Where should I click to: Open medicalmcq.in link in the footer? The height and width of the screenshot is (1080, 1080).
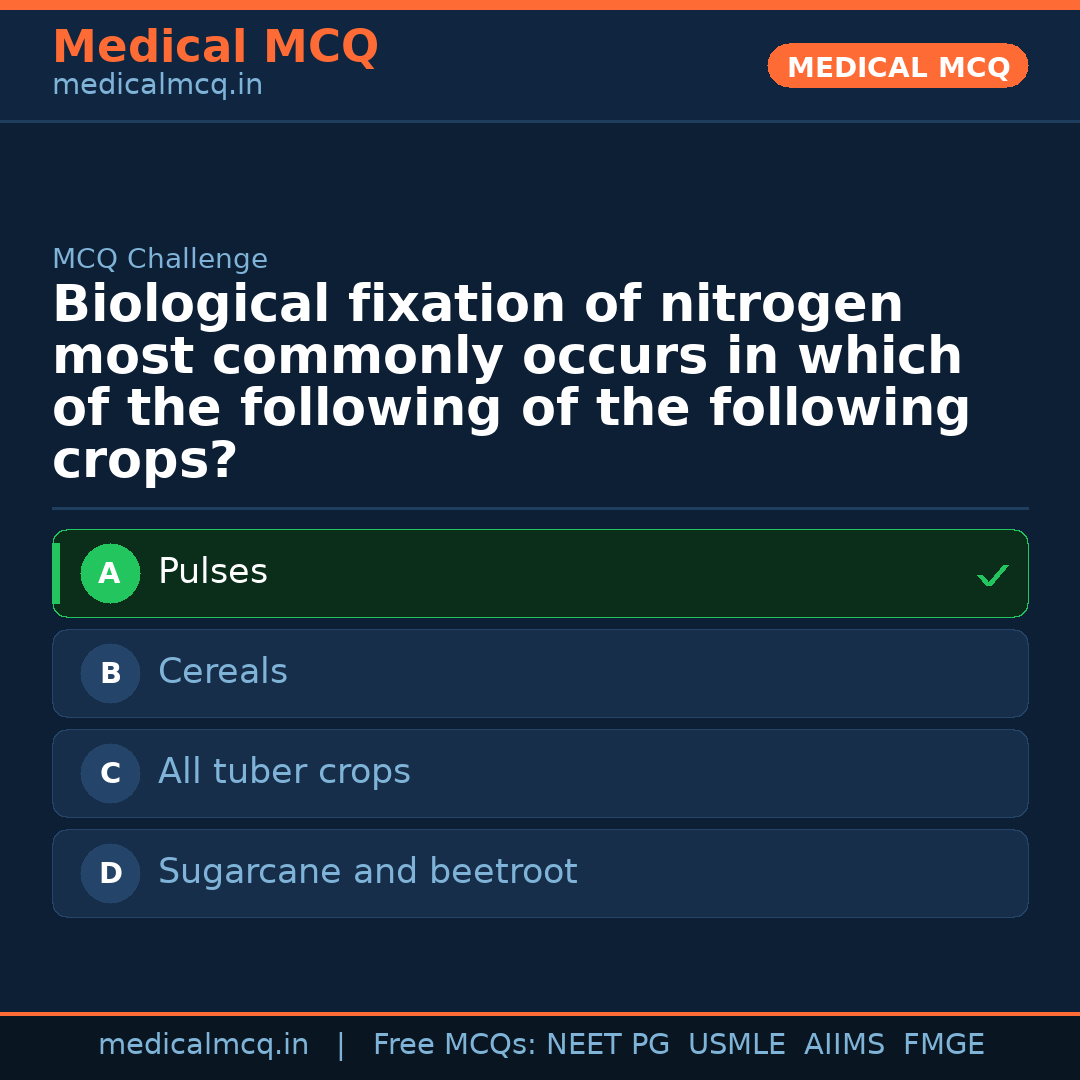203,1045
